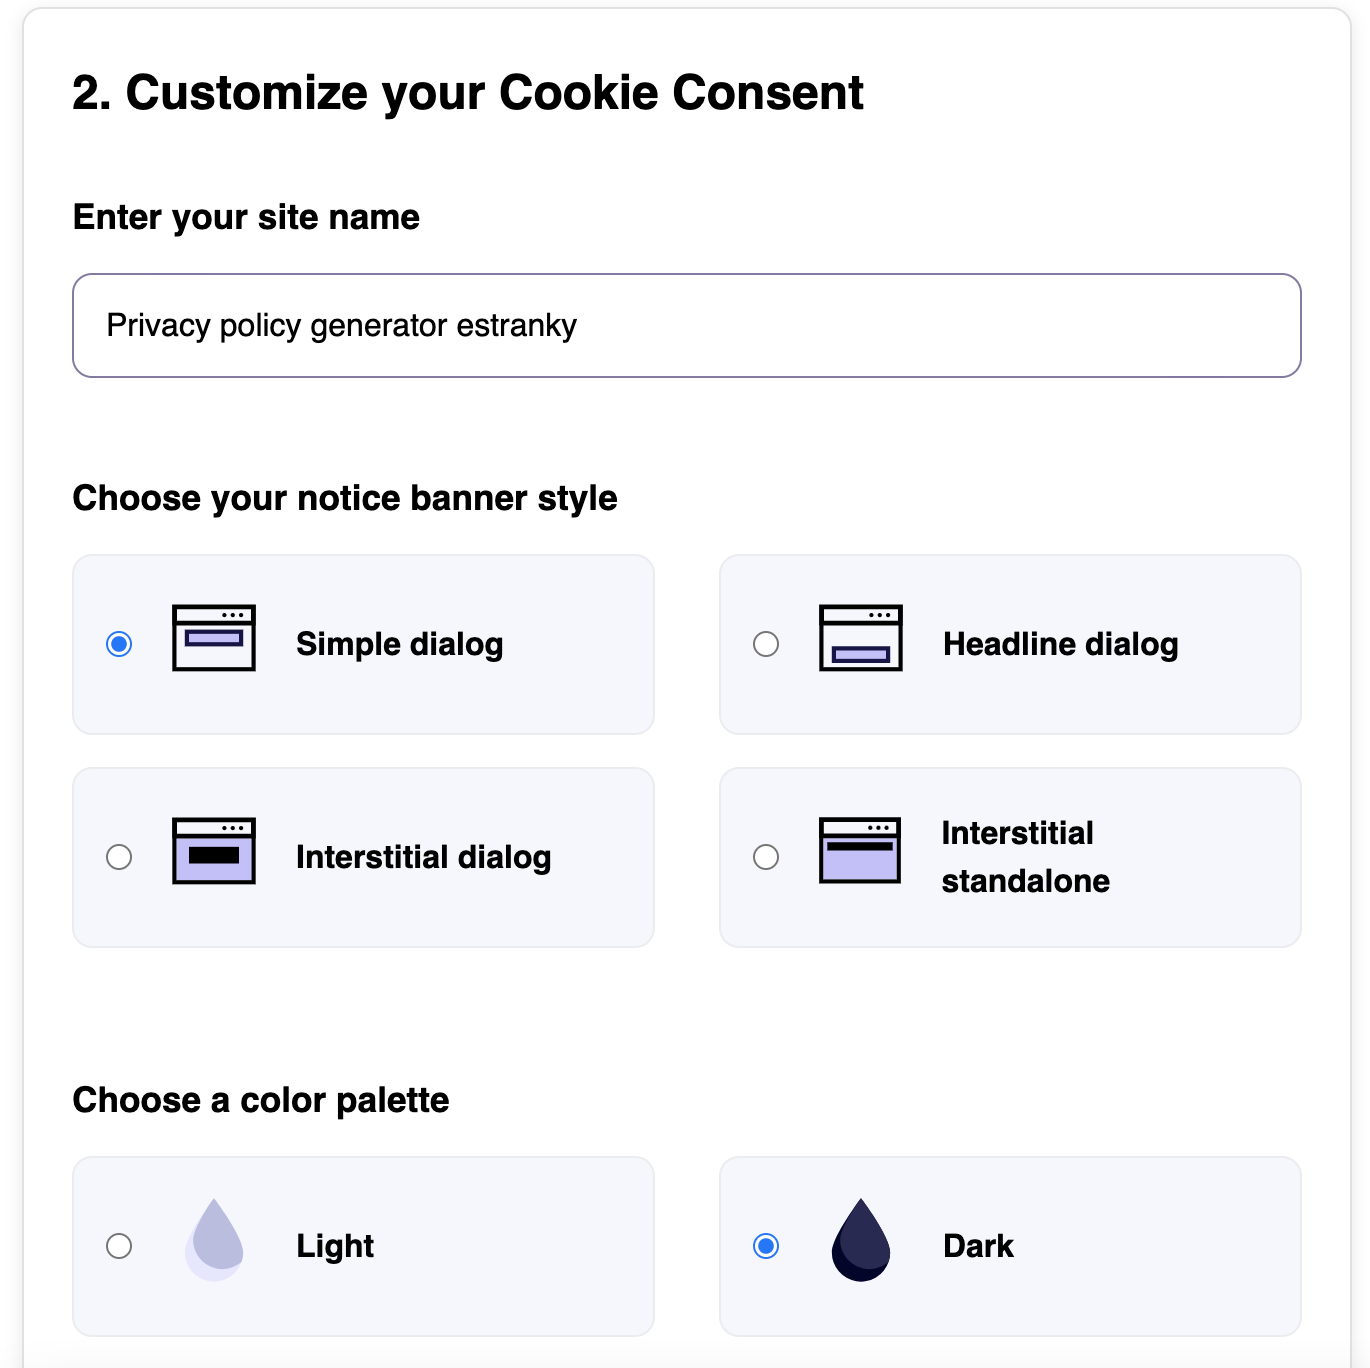Image resolution: width=1370 pixels, height=1368 pixels.
Task: Click the Interstitial dialog label text
Action: [423, 857]
